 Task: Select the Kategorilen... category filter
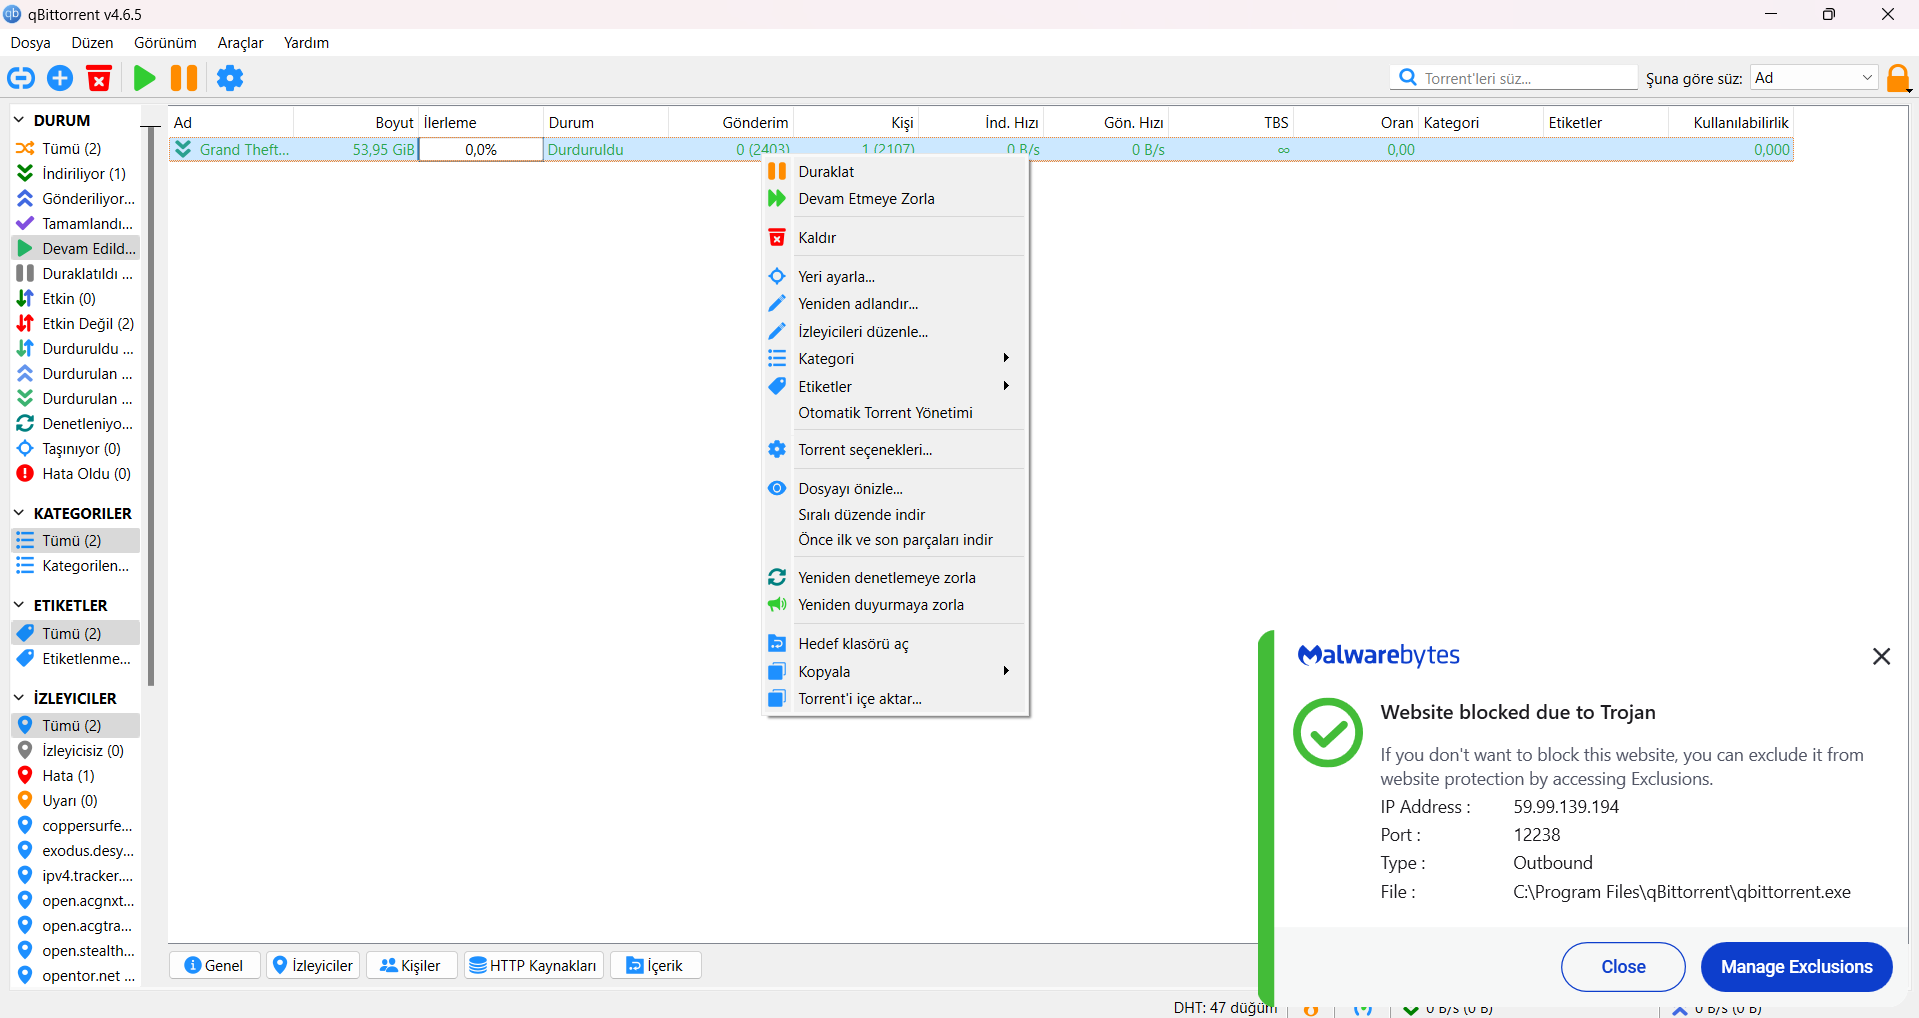tap(75, 565)
